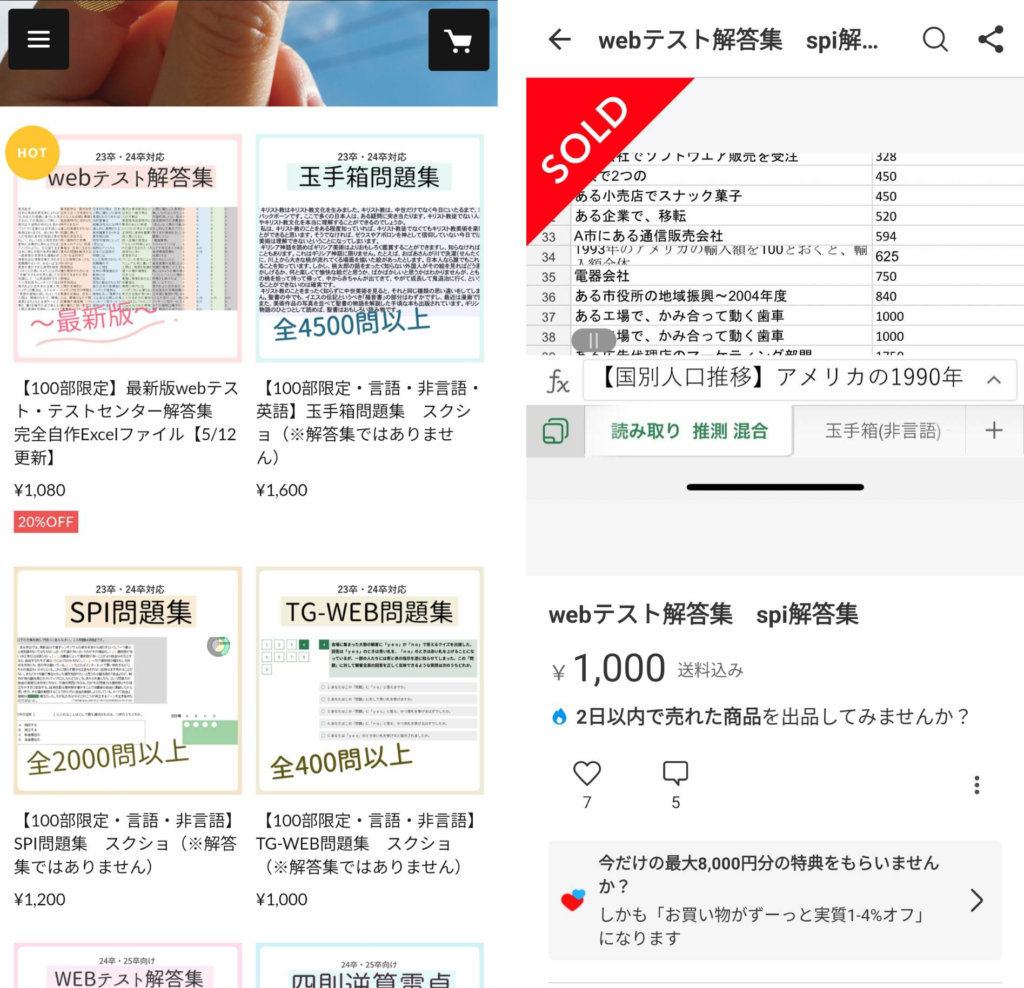Open the three-dot options menu
Image resolution: width=1024 pixels, height=988 pixels.
[x=976, y=784]
